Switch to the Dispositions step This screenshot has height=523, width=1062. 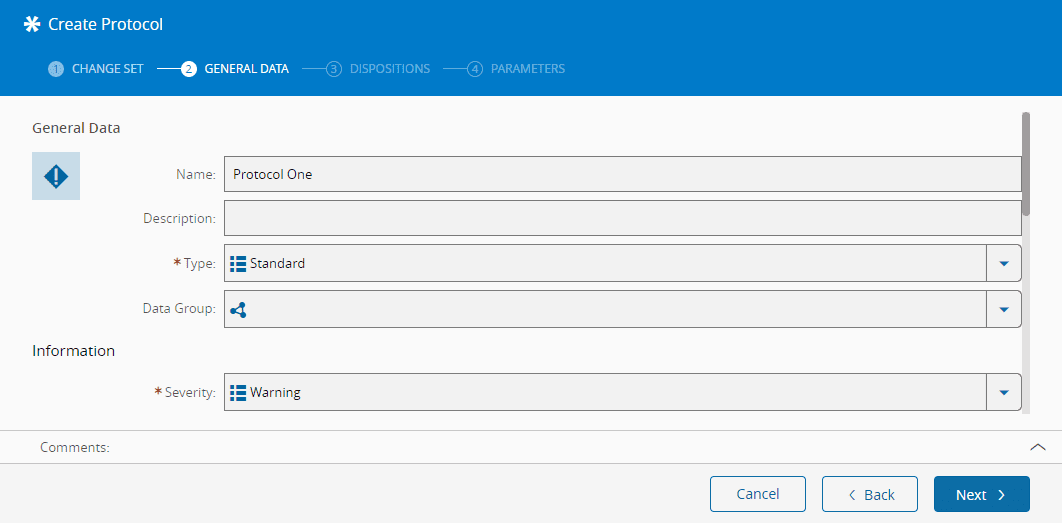tap(389, 69)
